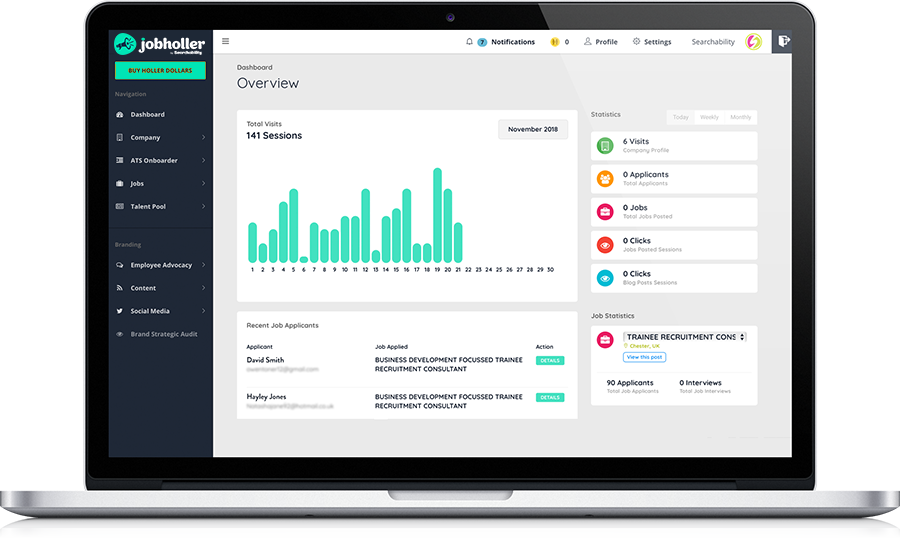Click the jobholler logo
The width and height of the screenshot is (900, 538).
(159, 44)
